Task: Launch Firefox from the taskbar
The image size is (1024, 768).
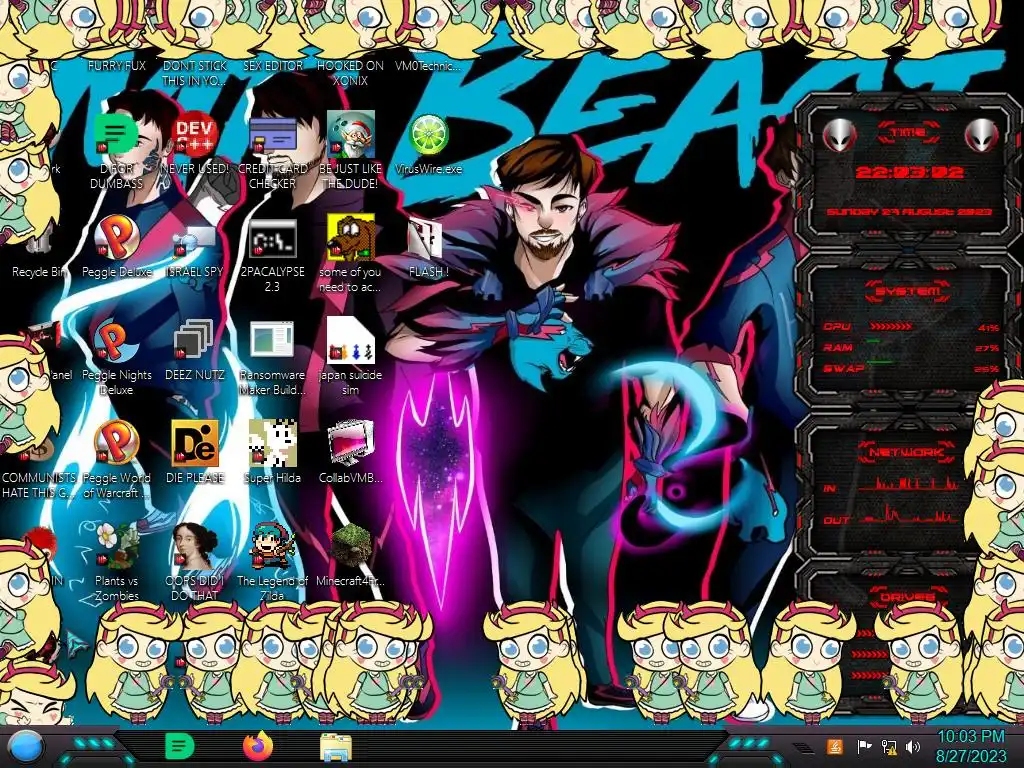Action: pyautogui.click(x=258, y=746)
